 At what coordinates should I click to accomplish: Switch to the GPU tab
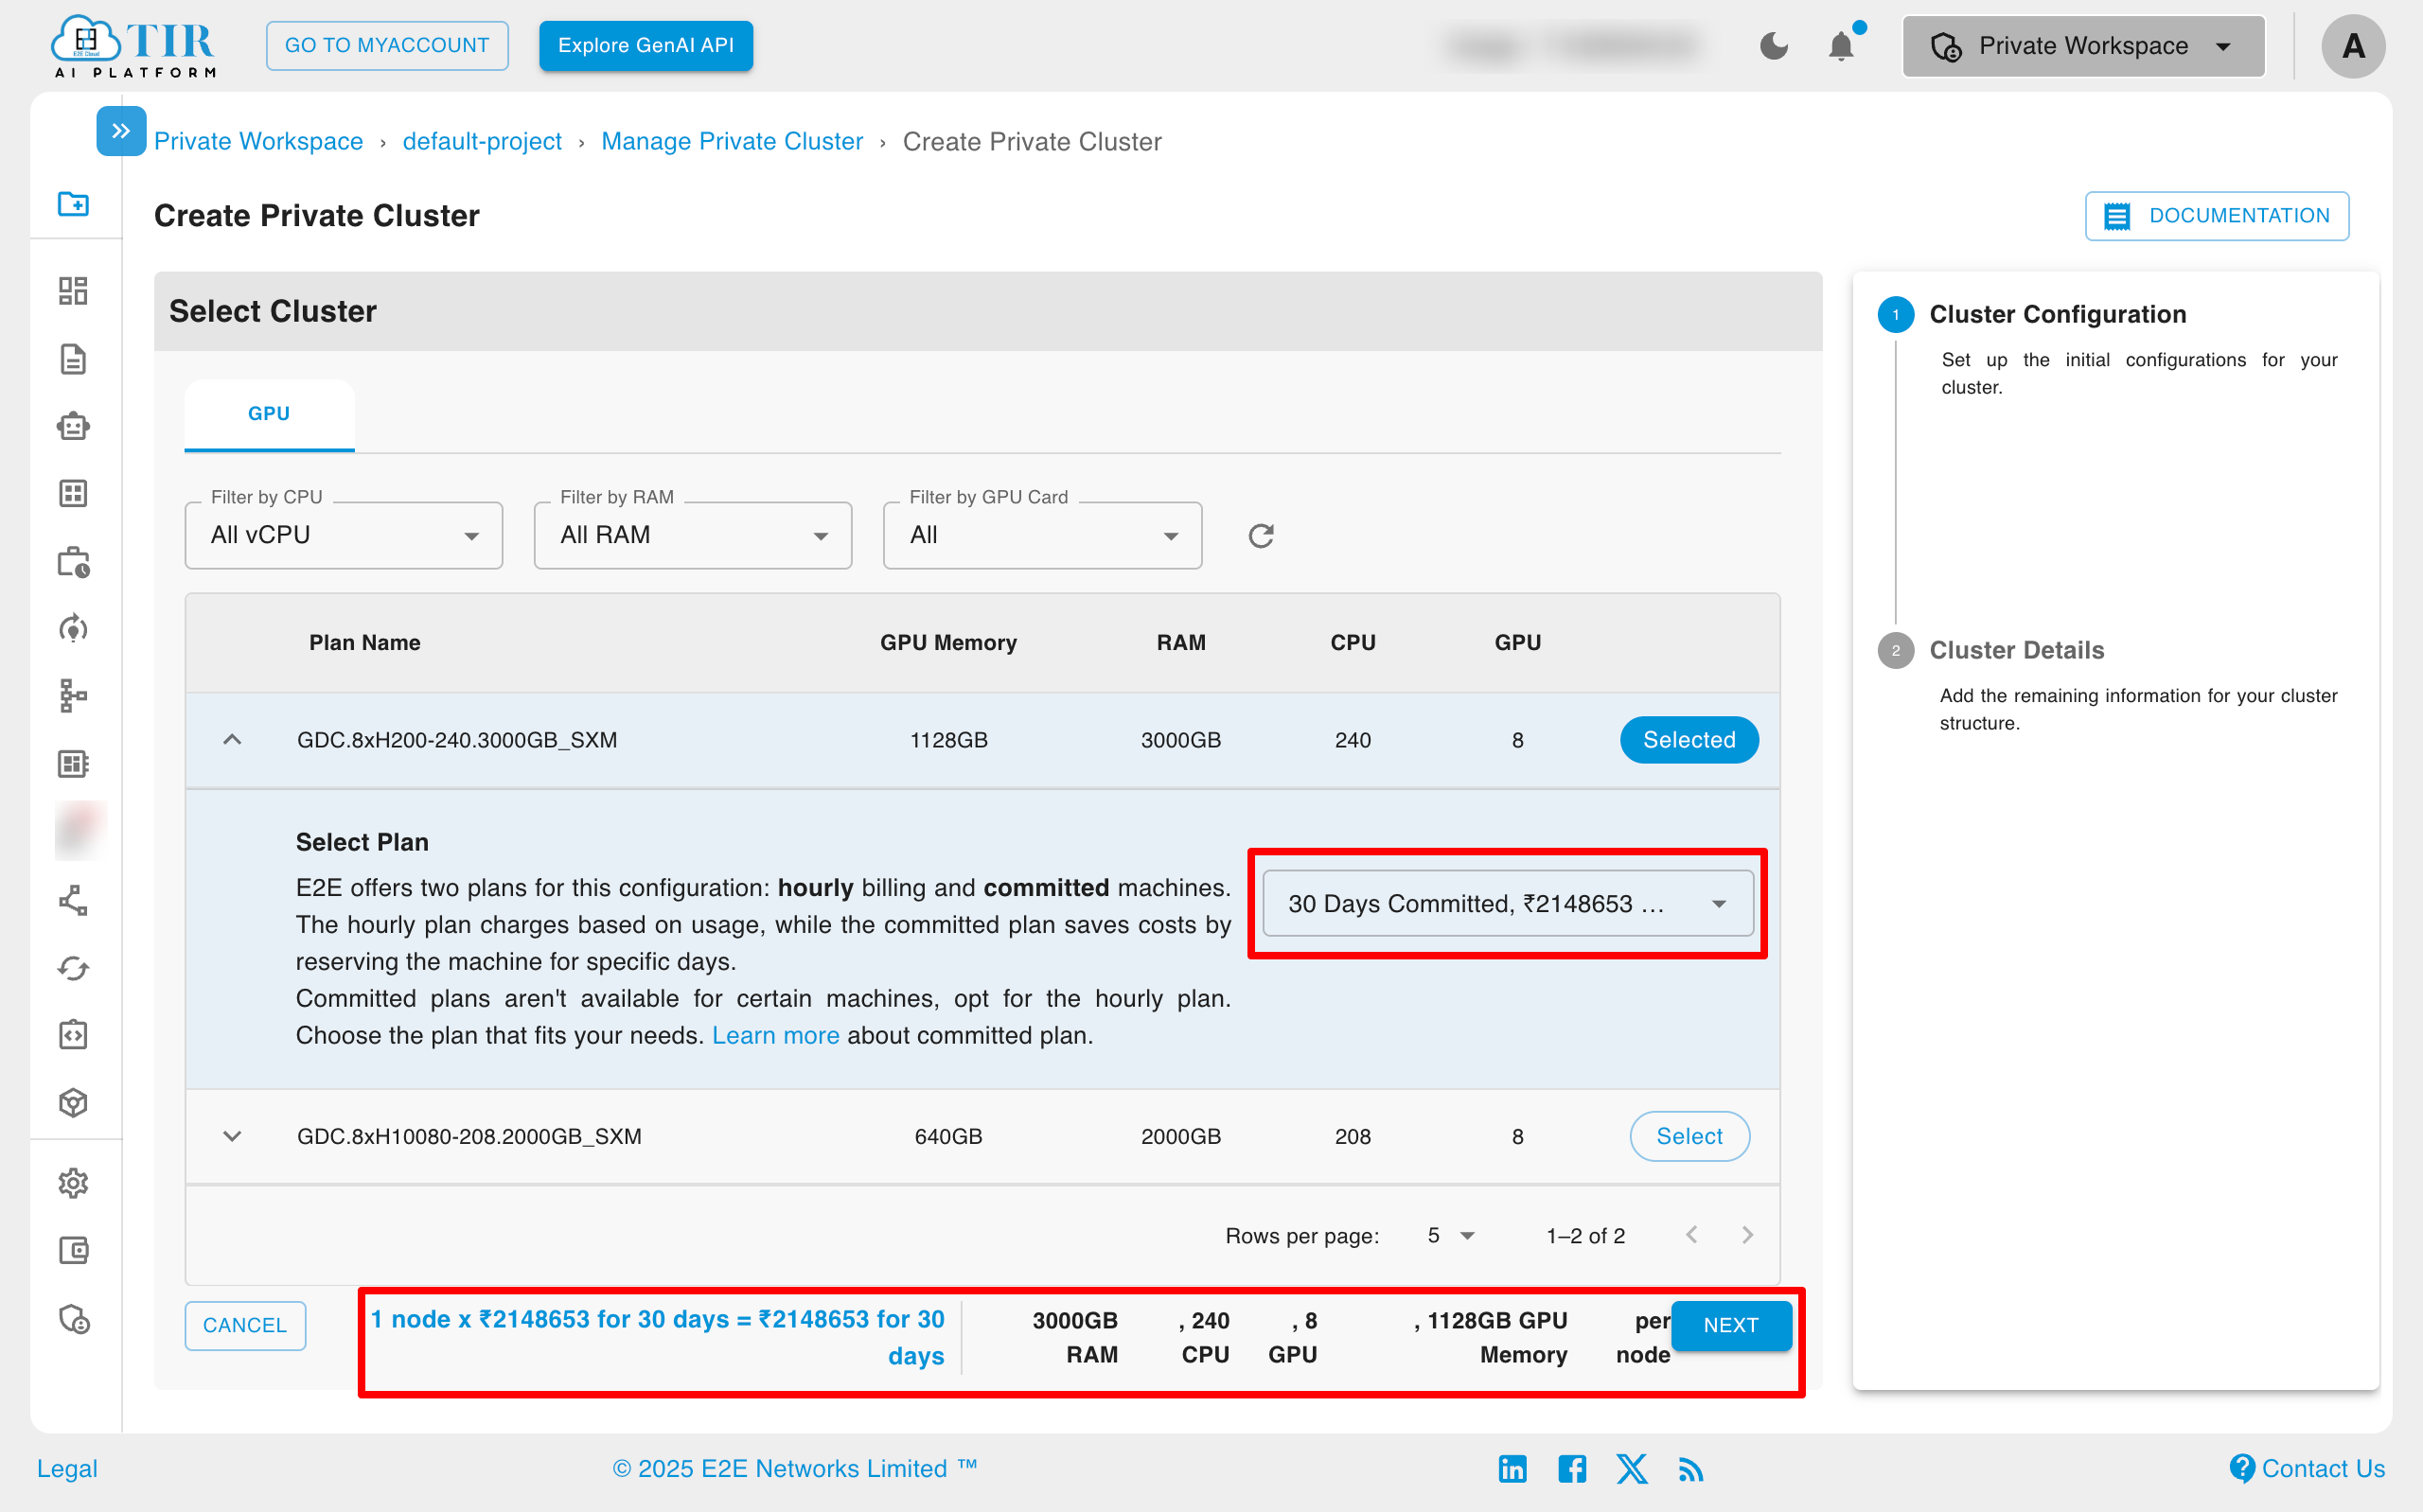(x=269, y=414)
